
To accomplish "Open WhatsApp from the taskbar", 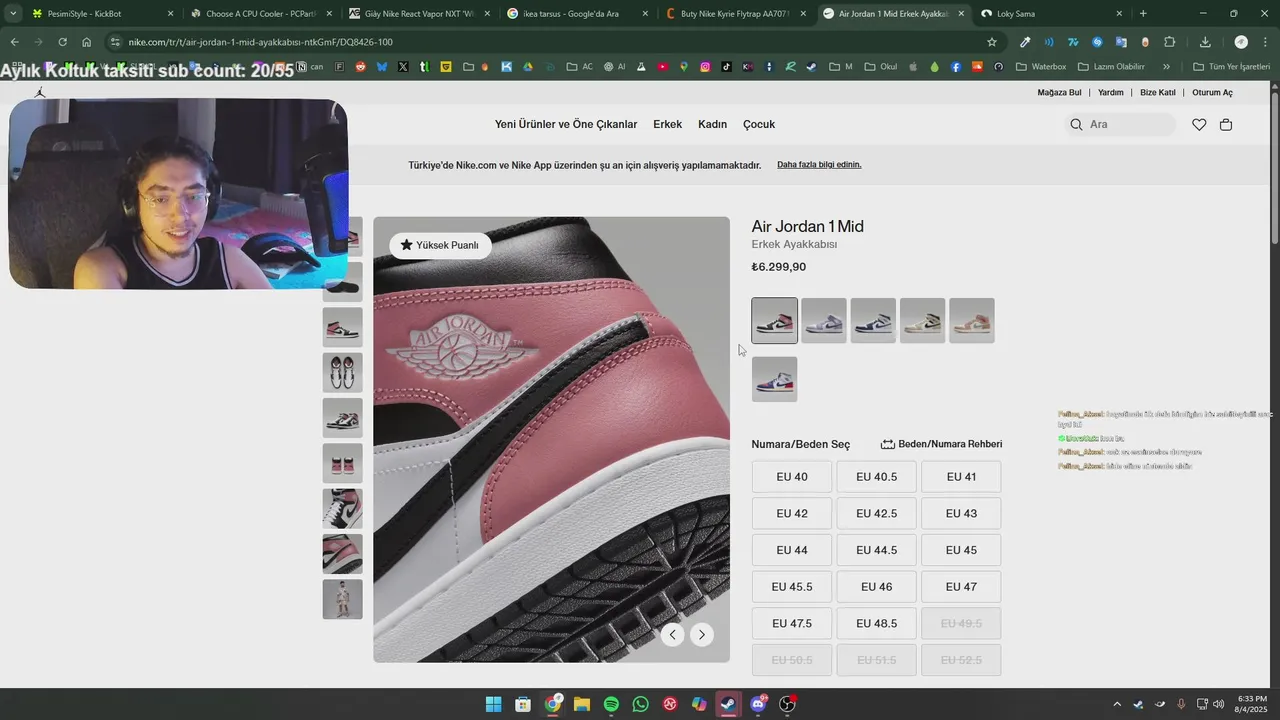I will pos(640,704).
